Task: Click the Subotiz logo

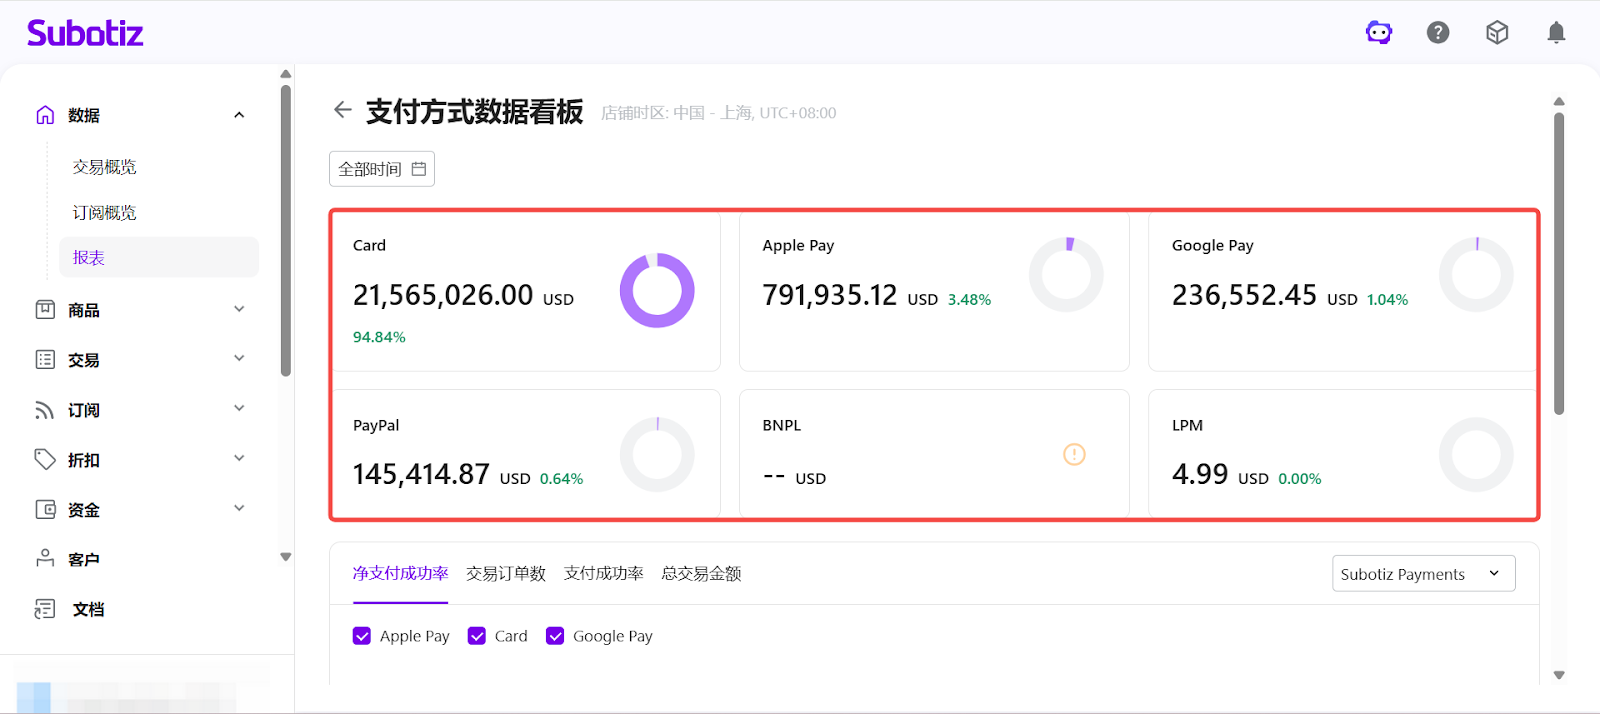Action: pos(85,33)
